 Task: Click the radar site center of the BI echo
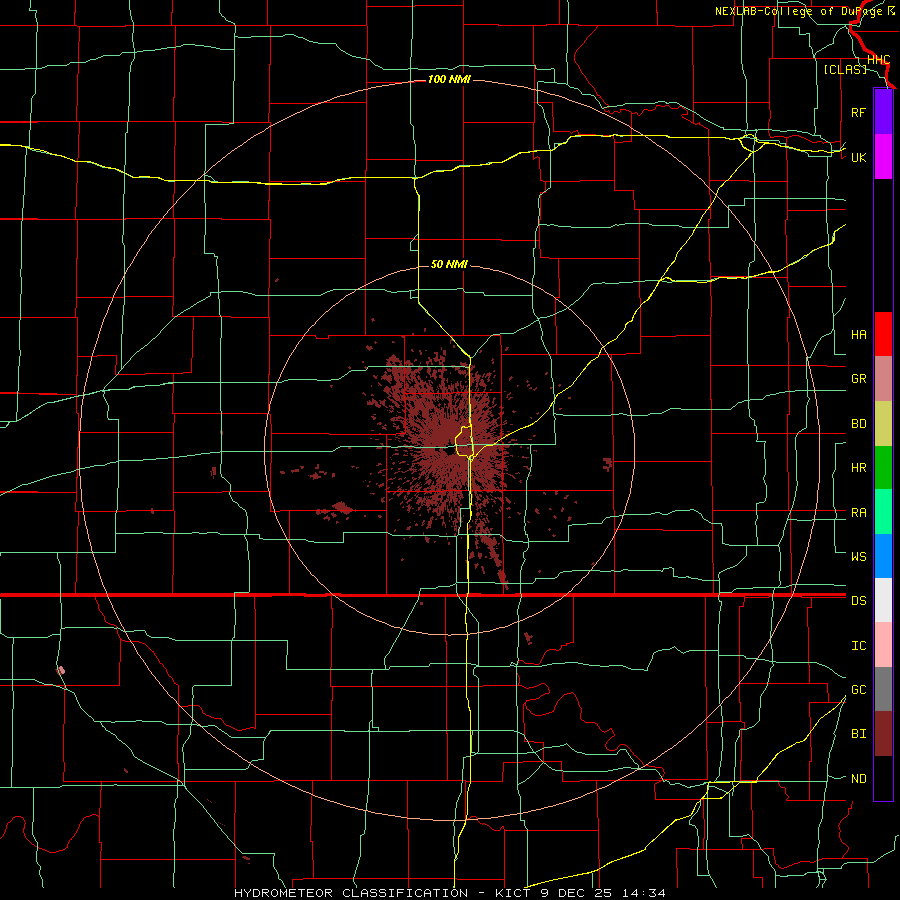[449, 451]
